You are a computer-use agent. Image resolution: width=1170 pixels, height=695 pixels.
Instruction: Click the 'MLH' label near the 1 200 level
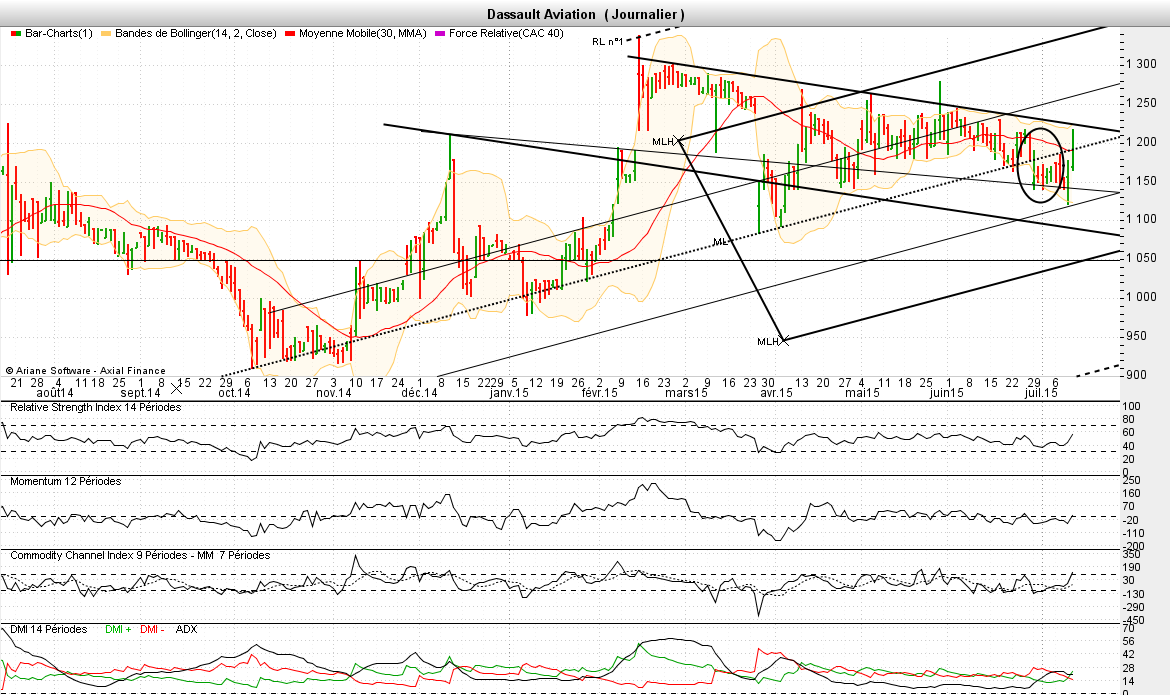[x=663, y=142]
